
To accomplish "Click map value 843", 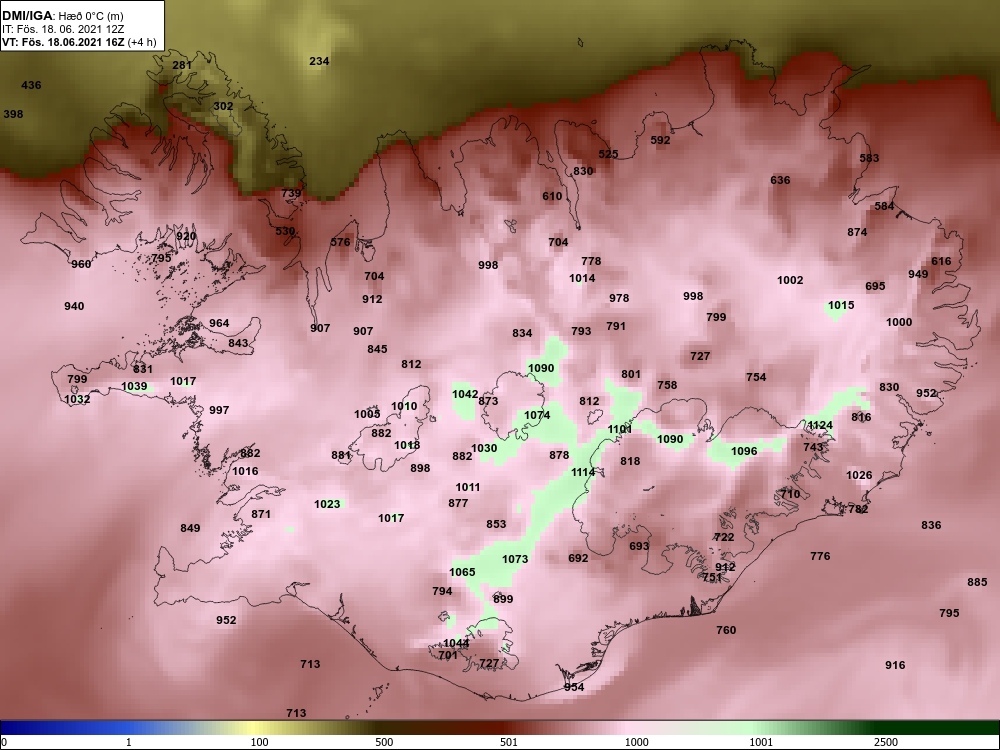I will click(238, 343).
